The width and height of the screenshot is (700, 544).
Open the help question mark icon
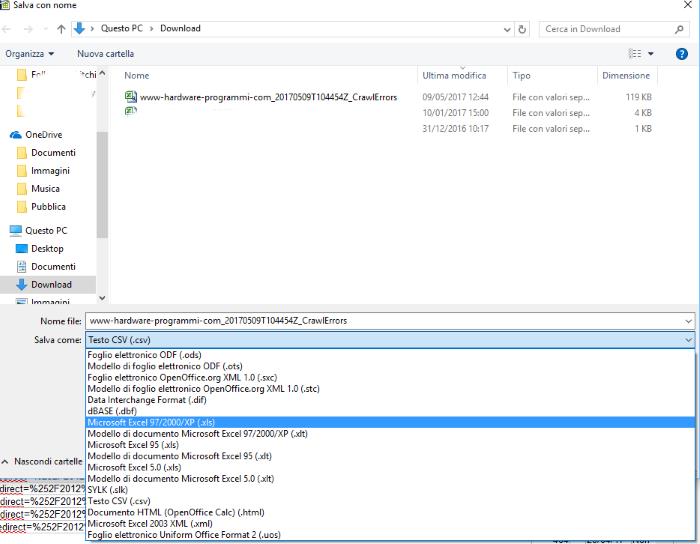(682, 53)
